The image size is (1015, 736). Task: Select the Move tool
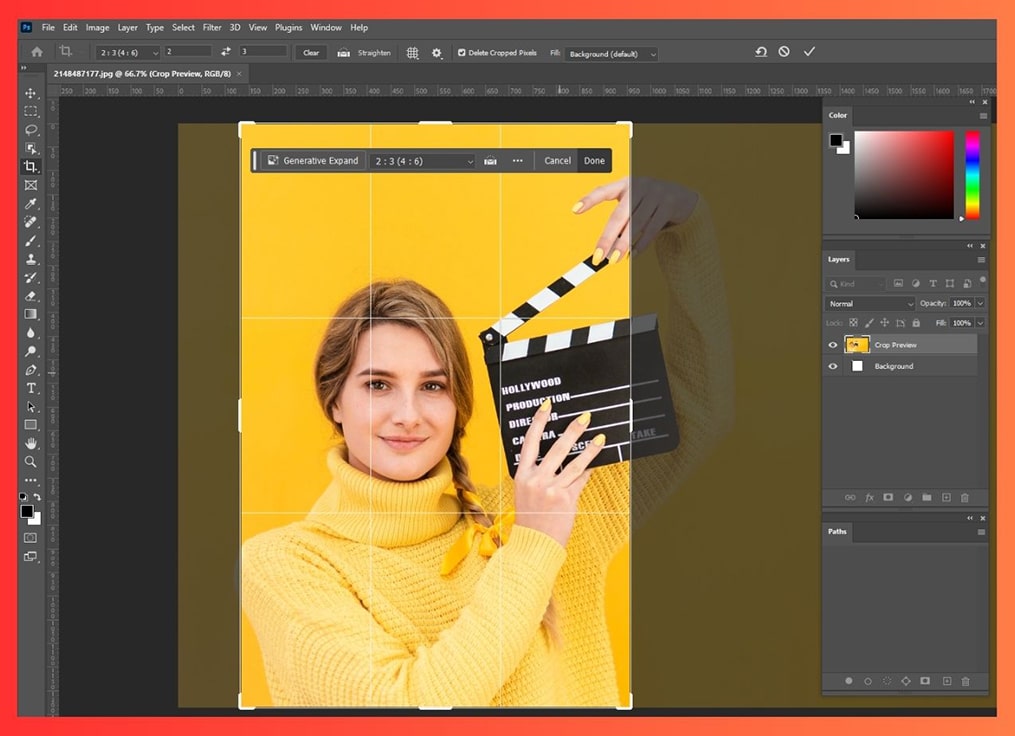31,93
